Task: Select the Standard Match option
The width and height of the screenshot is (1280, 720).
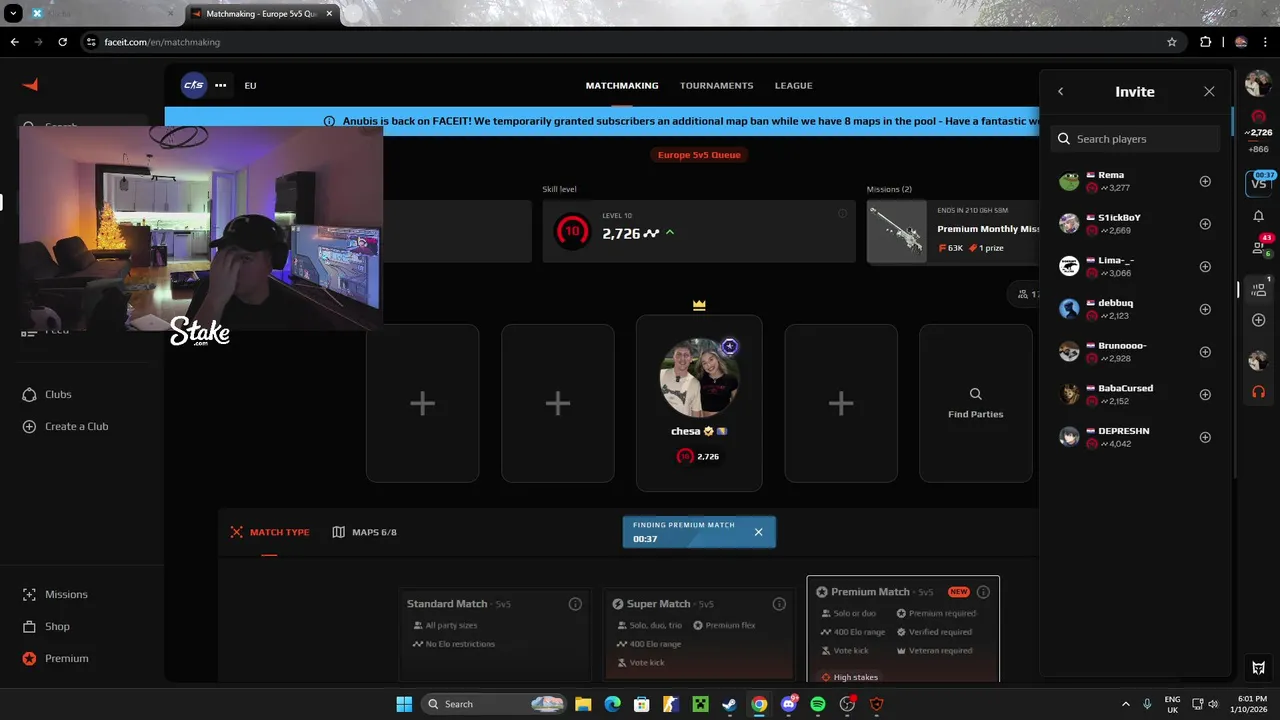Action: click(495, 636)
